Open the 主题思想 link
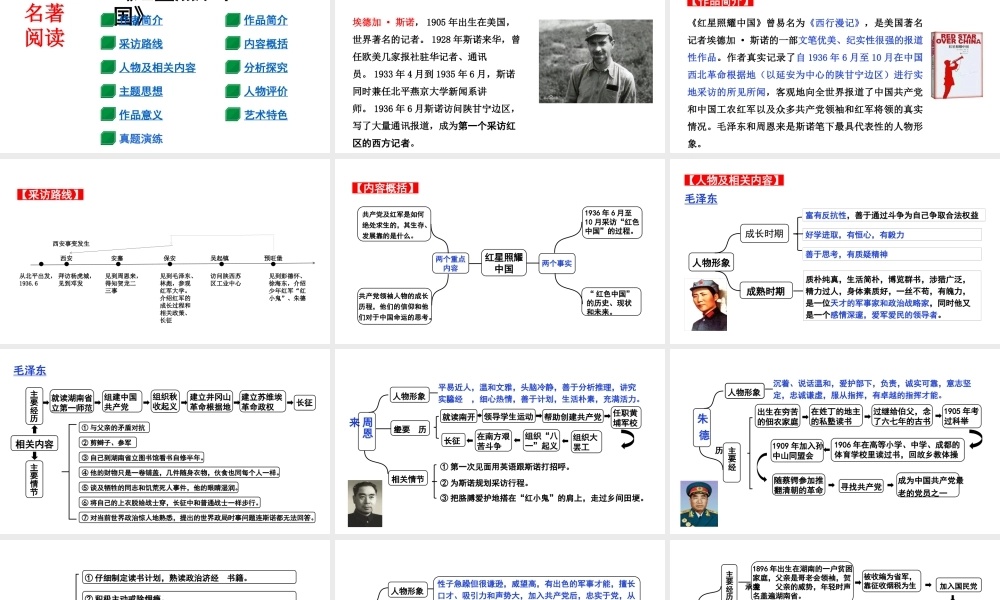Viewport: 1000px width, 600px height. click(140, 91)
